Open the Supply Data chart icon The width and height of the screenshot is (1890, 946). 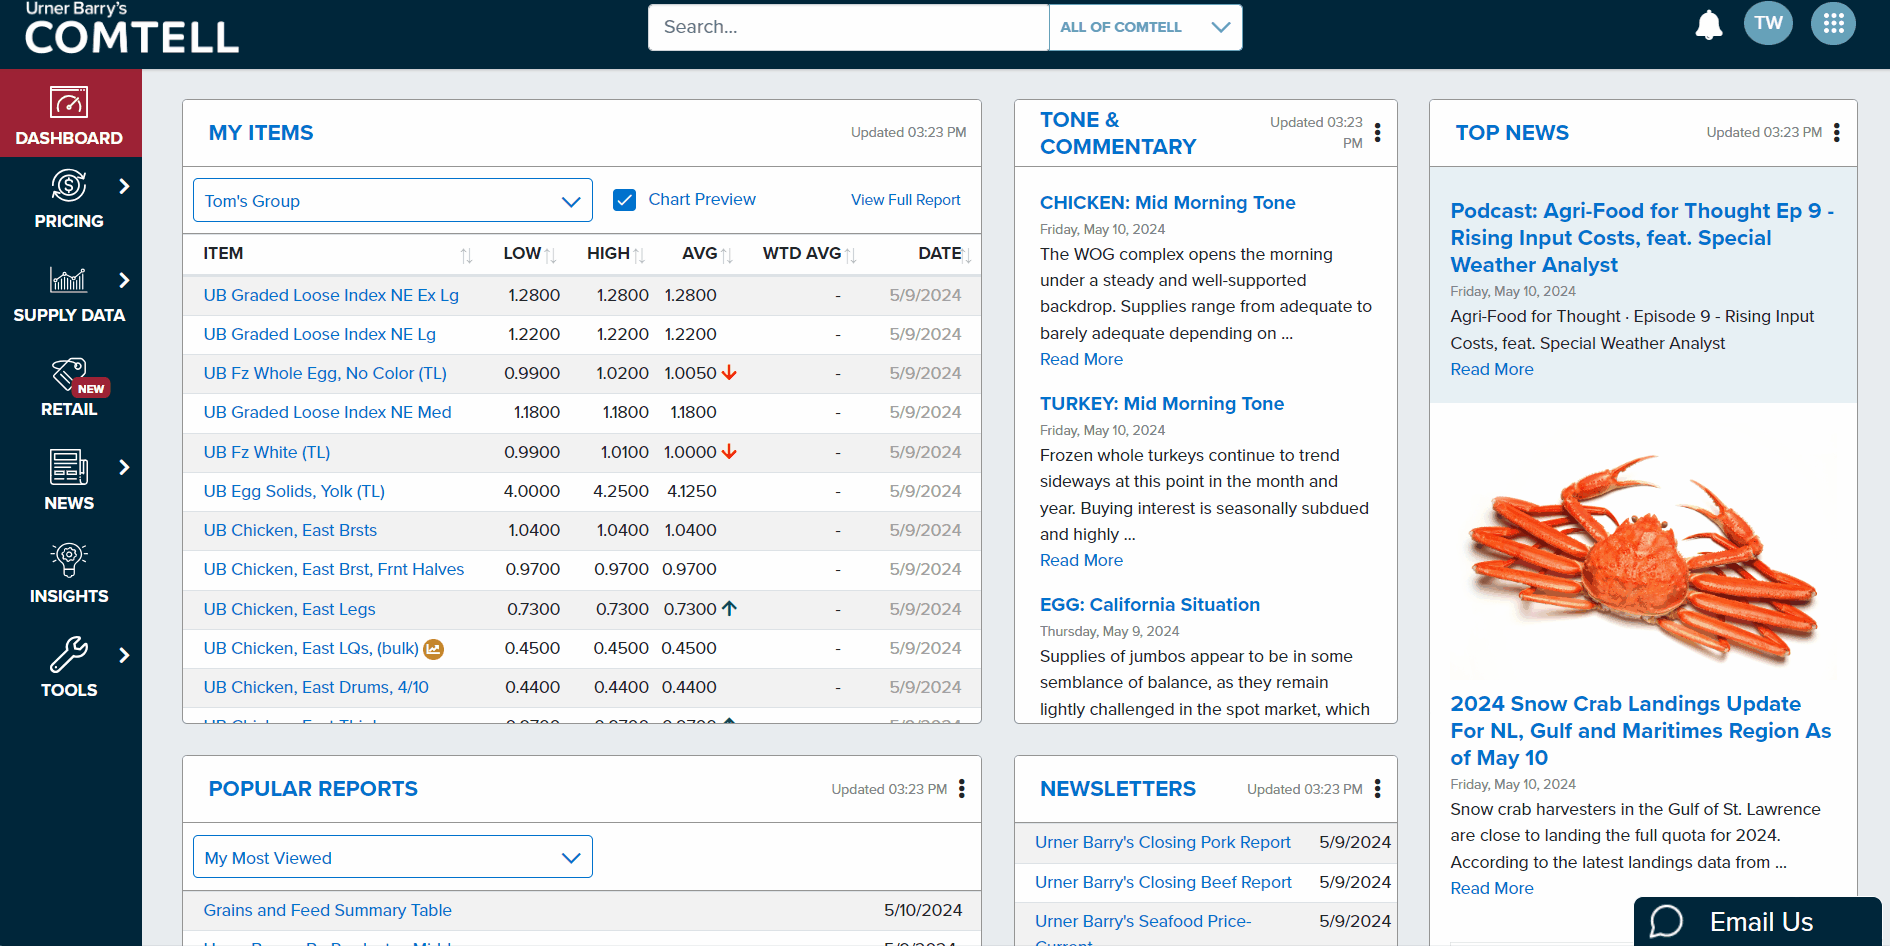[x=69, y=279]
